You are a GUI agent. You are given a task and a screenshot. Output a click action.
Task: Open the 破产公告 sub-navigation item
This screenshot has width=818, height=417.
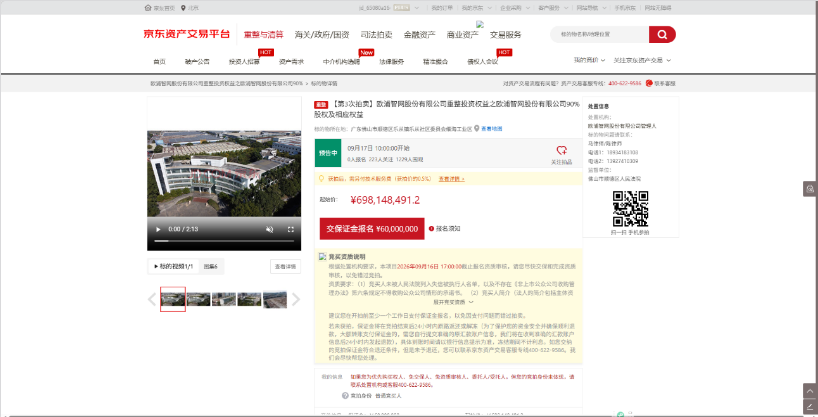tap(197, 62)
